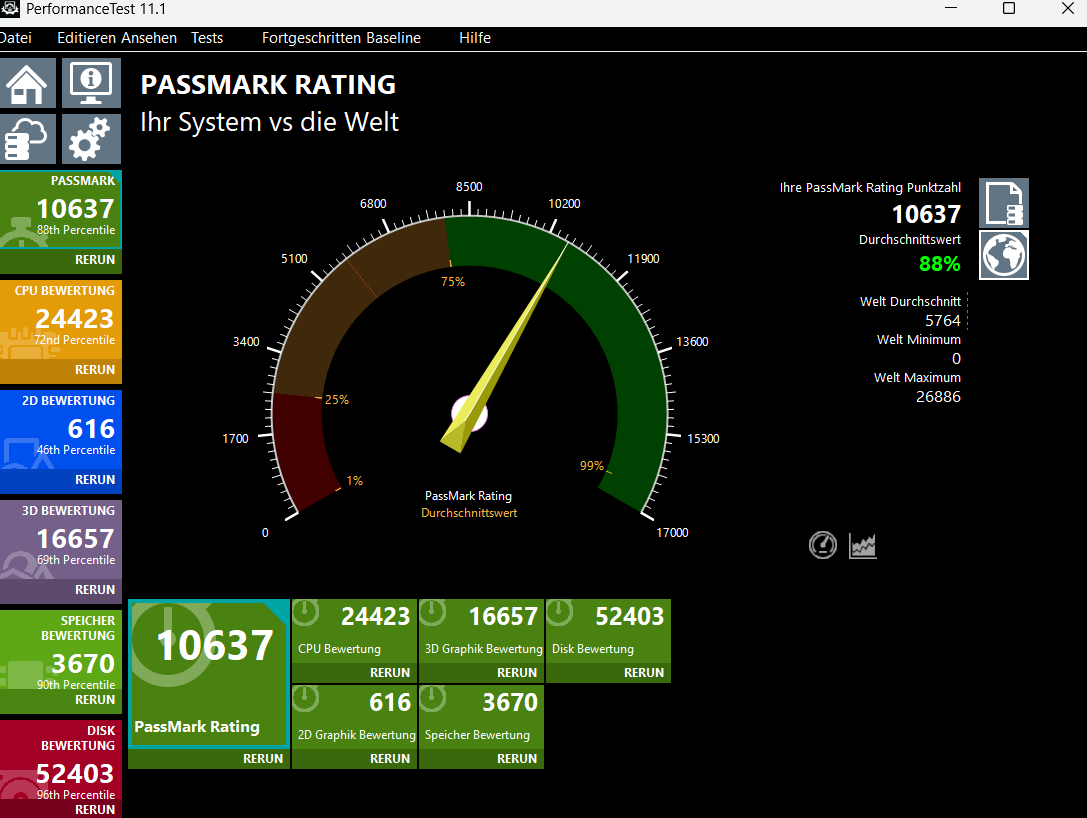Click the 99% marker label on gauge

(x=592, y=466)
